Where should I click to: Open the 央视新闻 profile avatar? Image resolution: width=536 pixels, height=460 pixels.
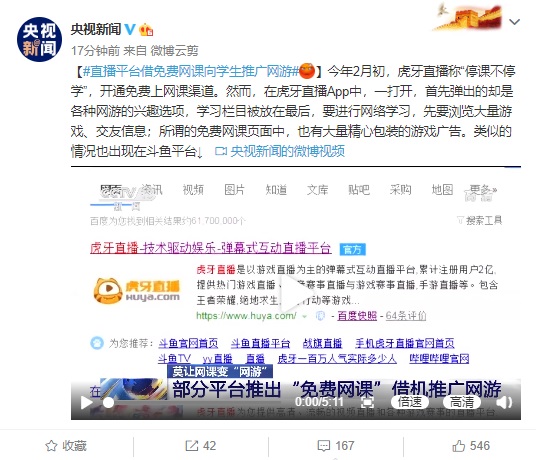click(x=39, y=39)
